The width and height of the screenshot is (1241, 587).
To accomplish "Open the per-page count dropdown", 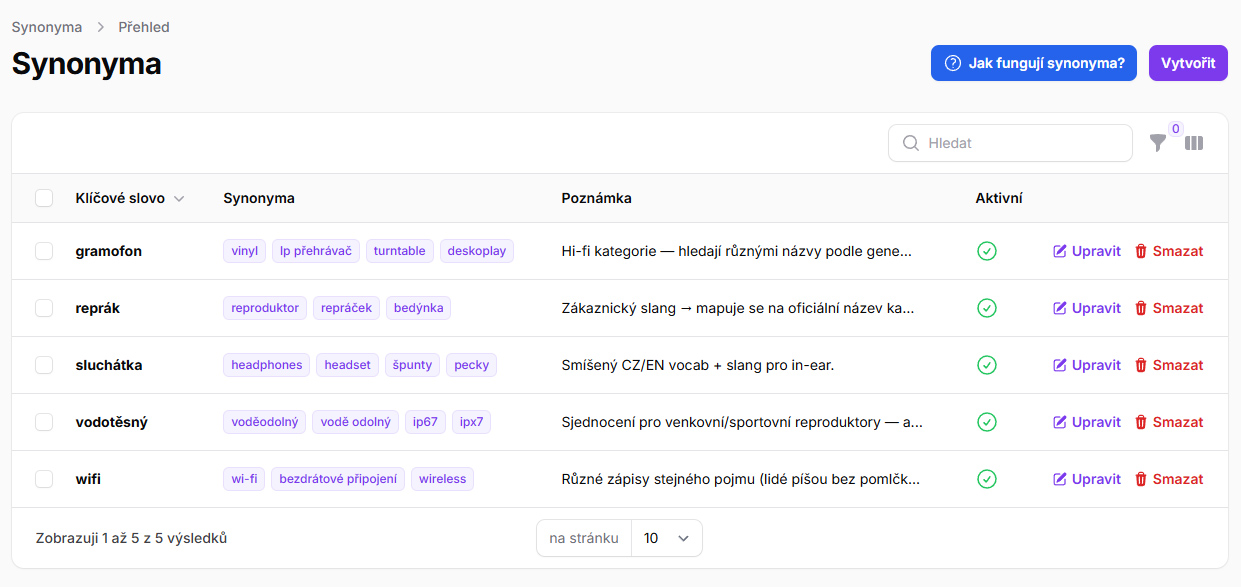I will 667,538.
